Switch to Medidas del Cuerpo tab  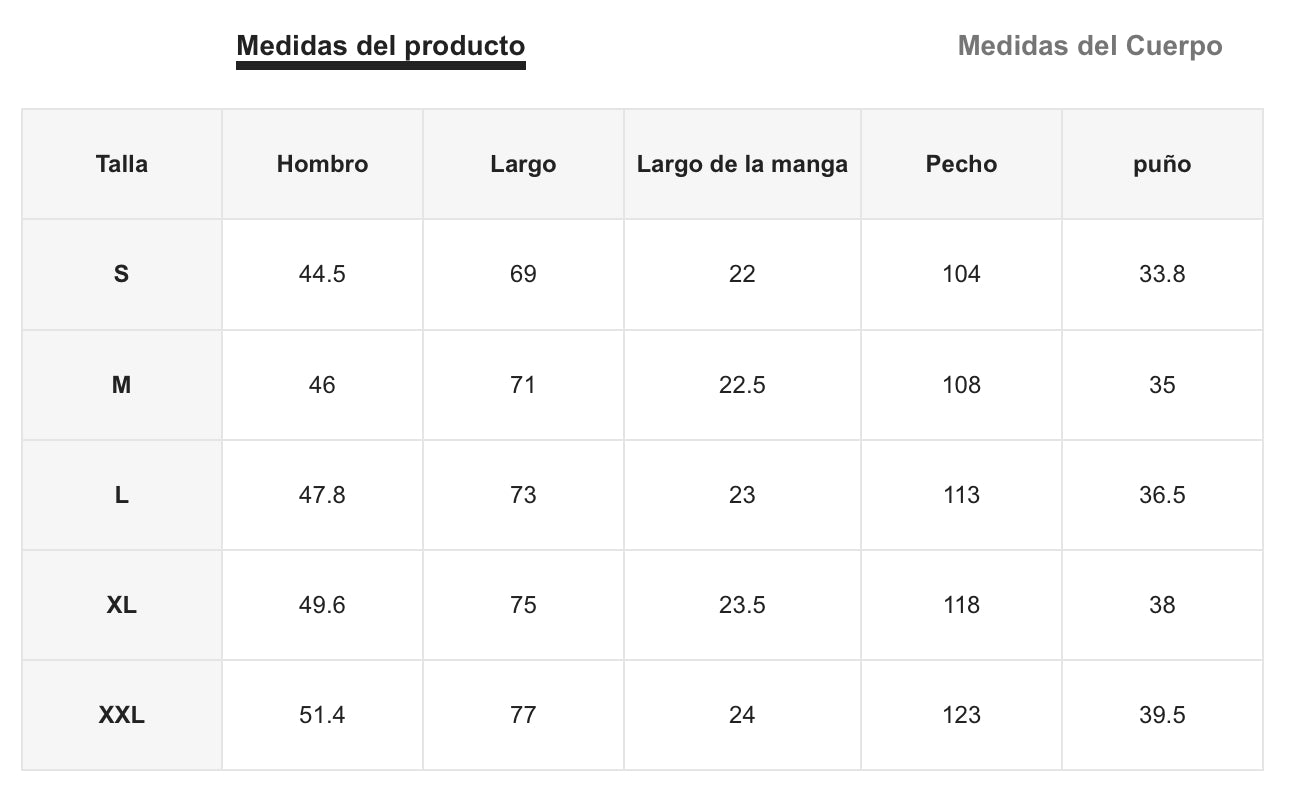pyautogui.click(x=1089, y=46)
